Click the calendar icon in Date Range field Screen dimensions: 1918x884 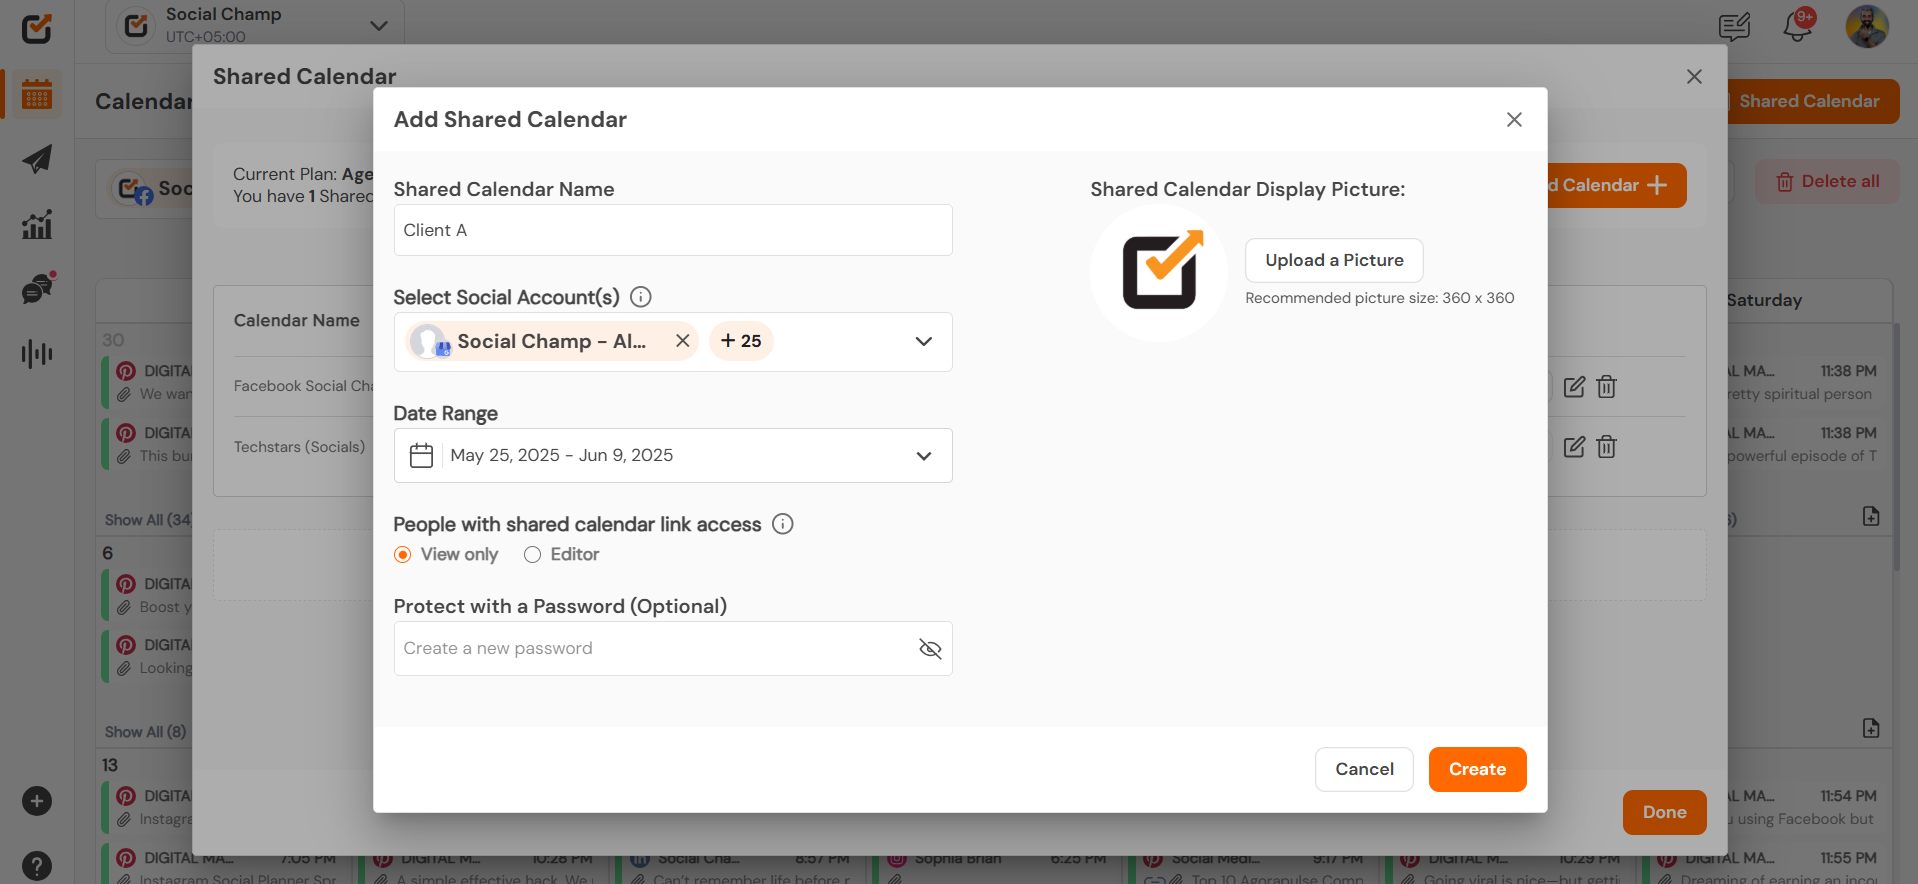point(421,456)
